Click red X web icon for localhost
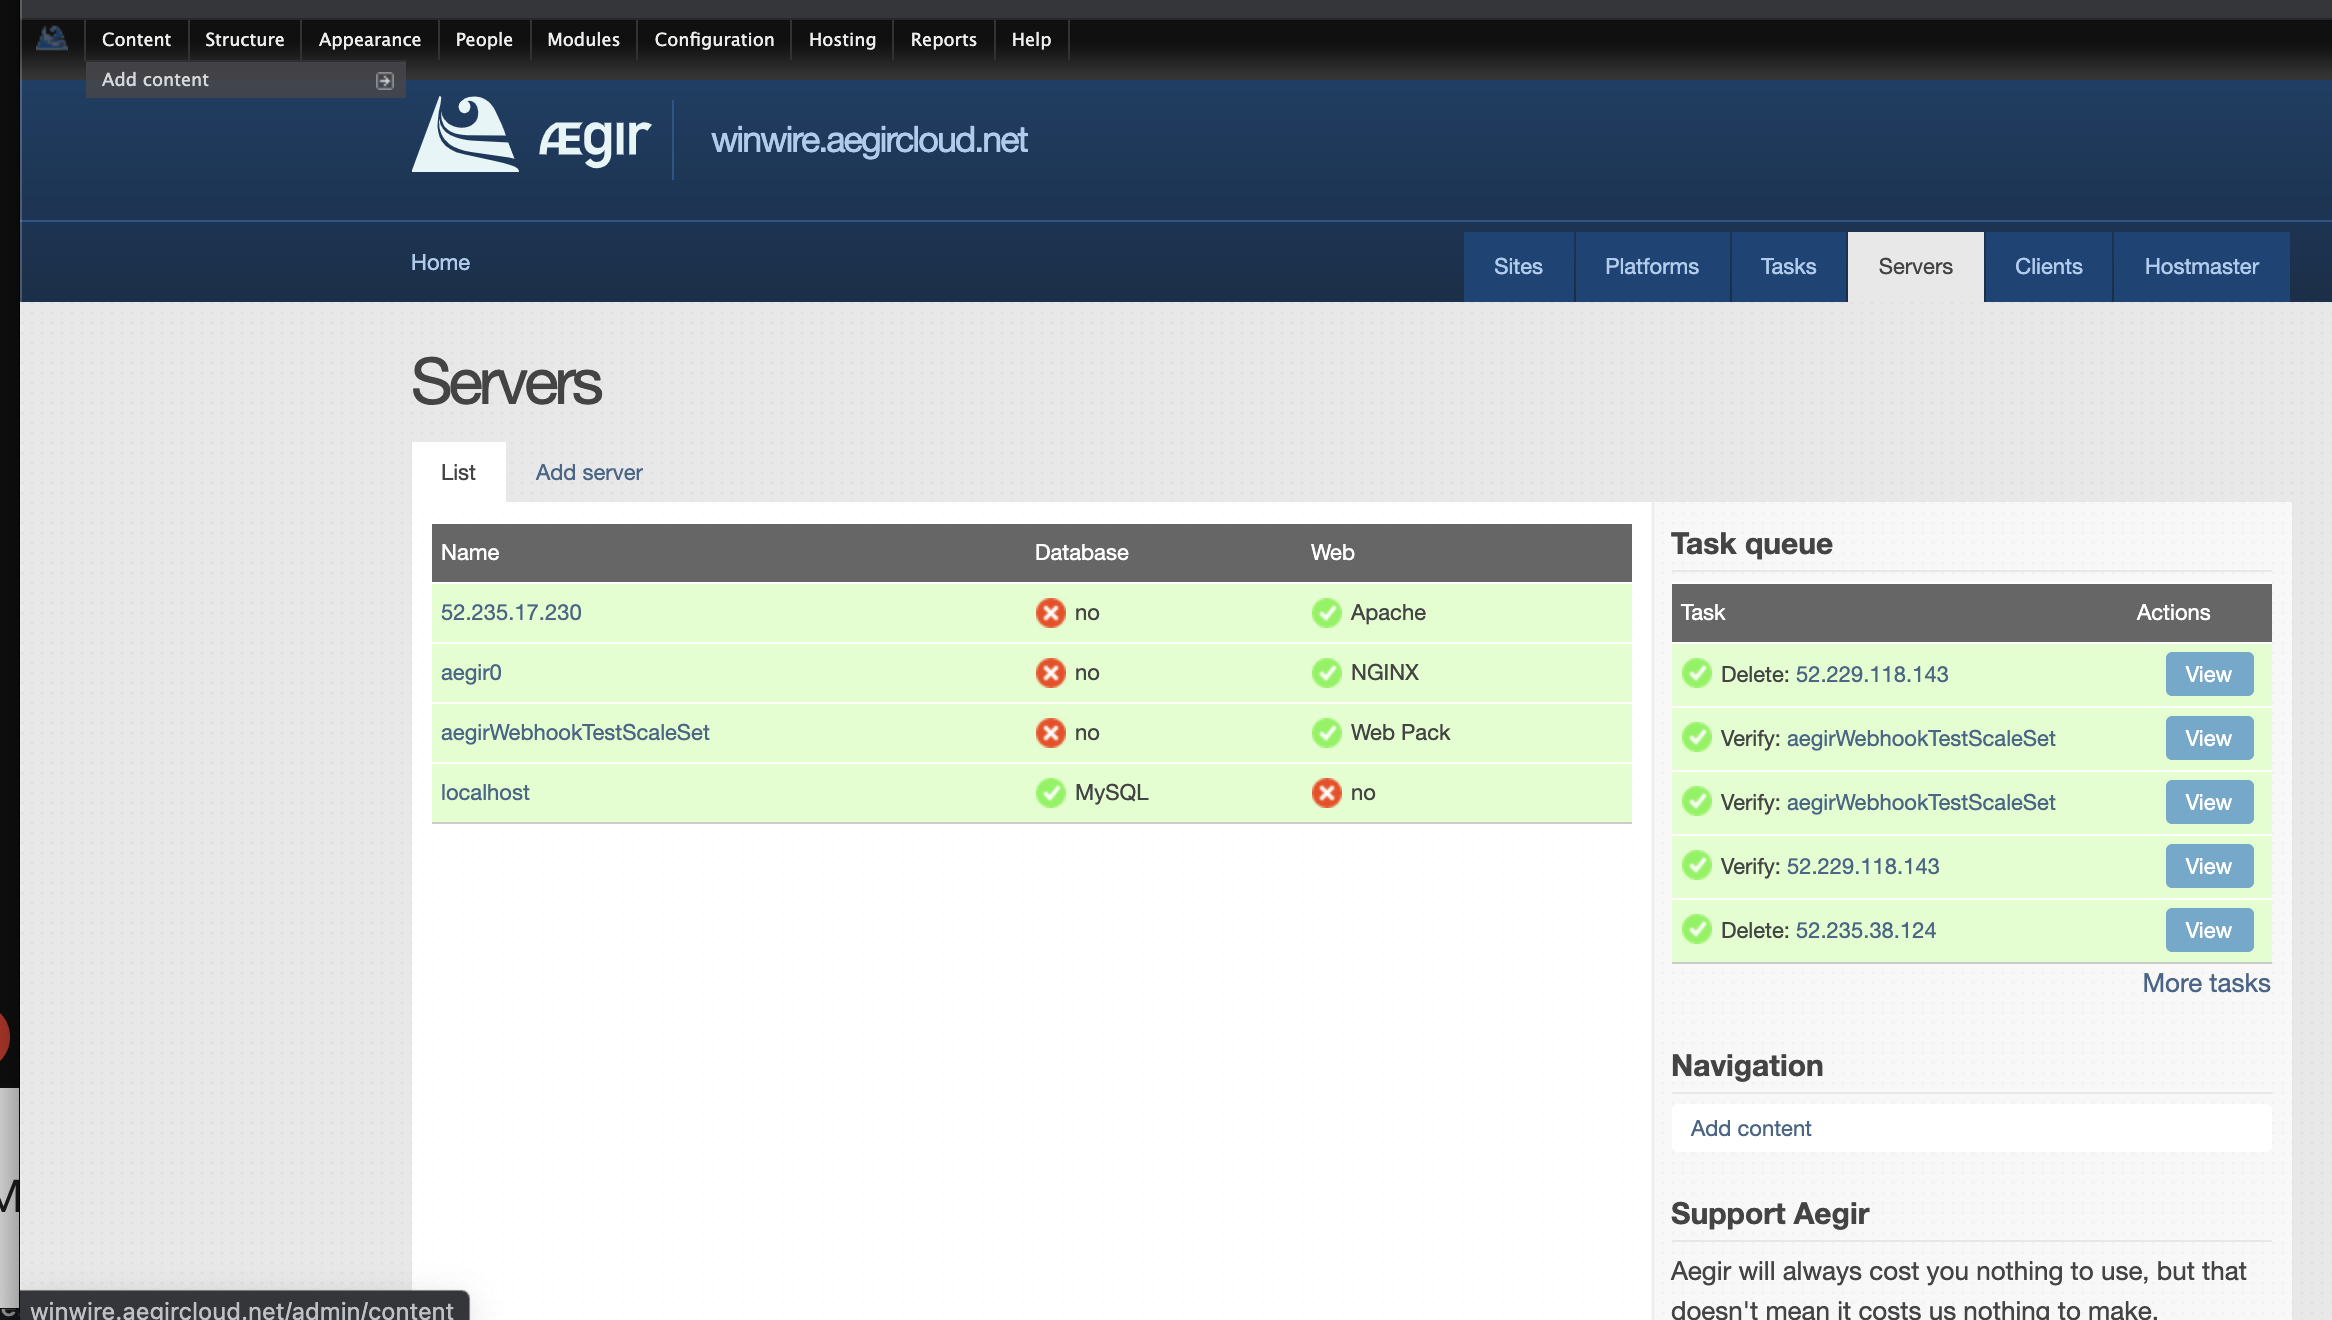The image size is (2332, 1320). point(1326,793)
